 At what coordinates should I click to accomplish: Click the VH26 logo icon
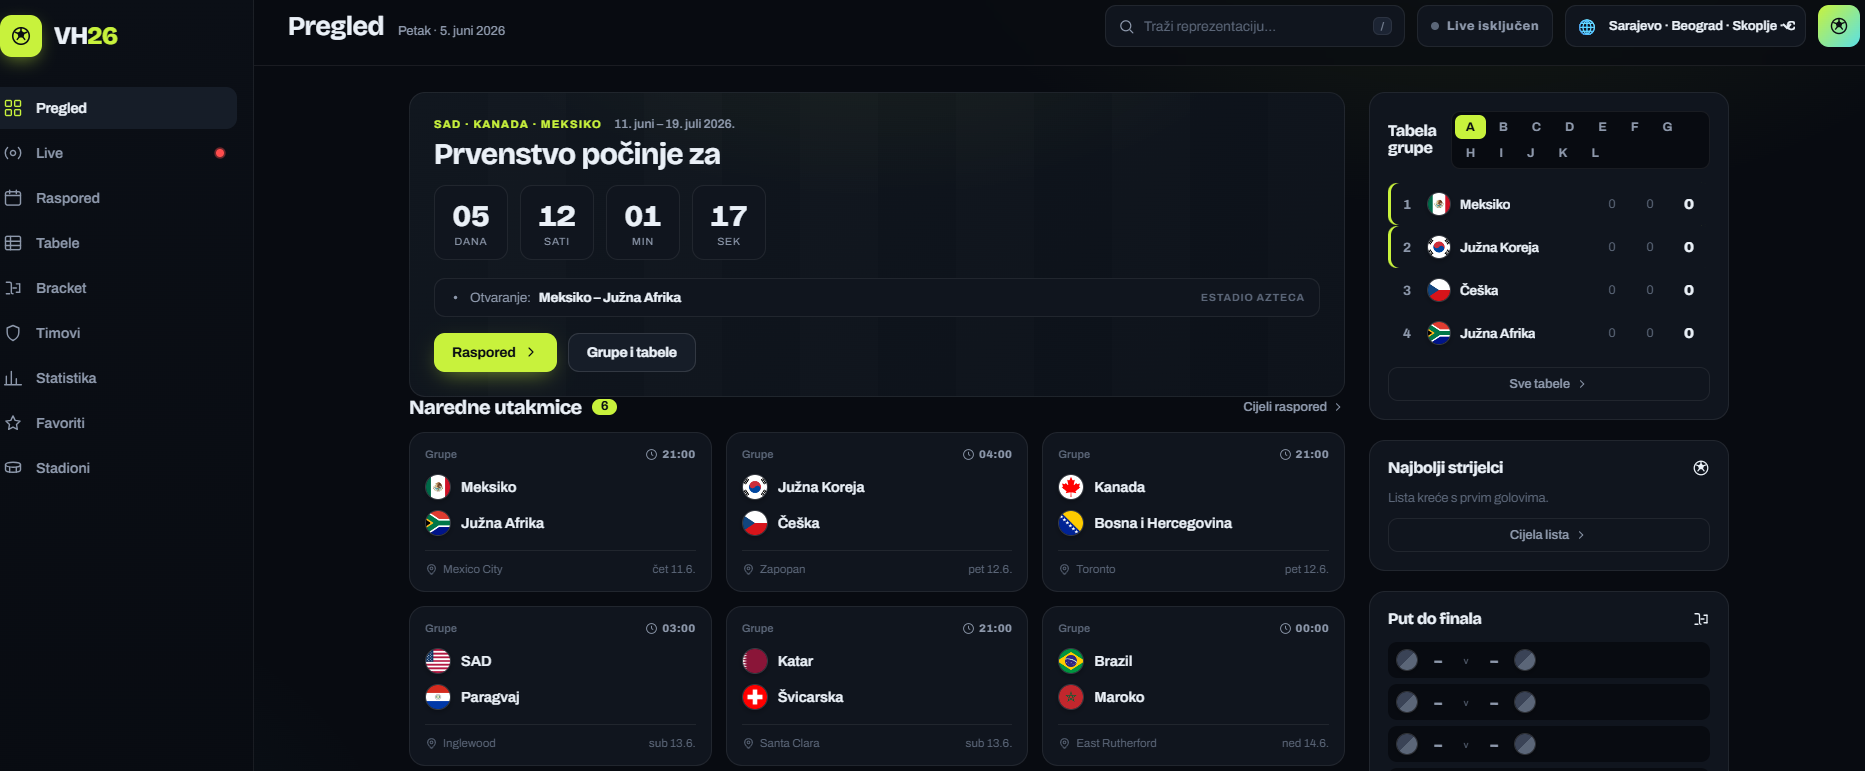[x=21, y=36]
